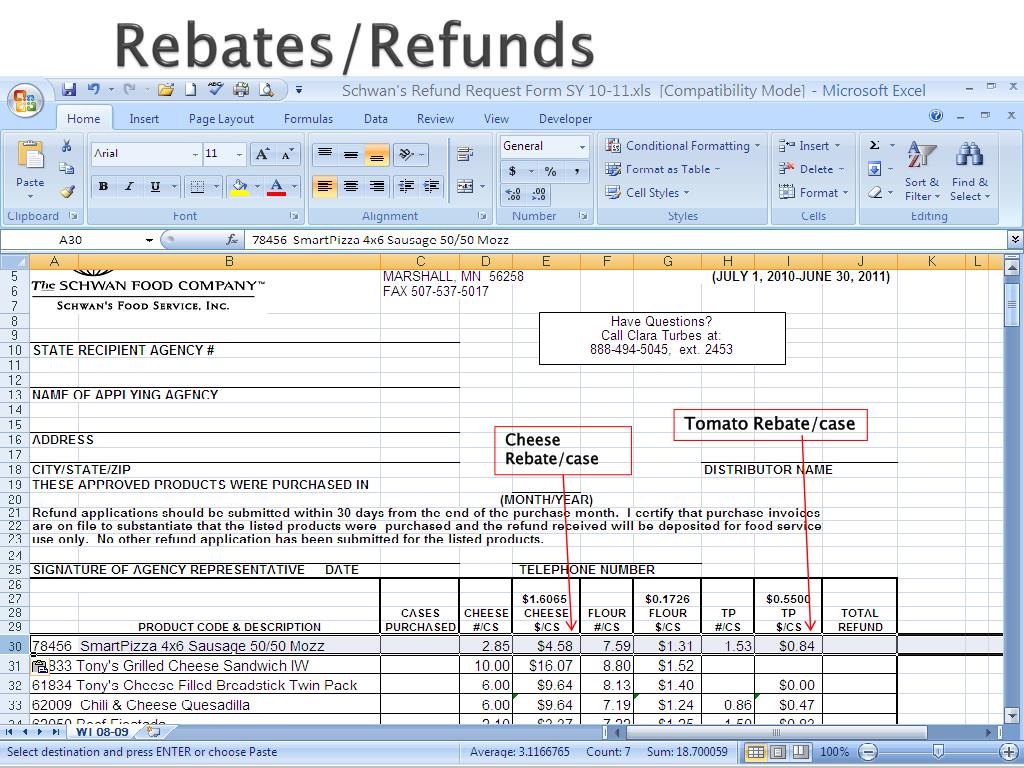Open a file from Quick Access toolbar
Screen dimensions: 1024x768
165,89
